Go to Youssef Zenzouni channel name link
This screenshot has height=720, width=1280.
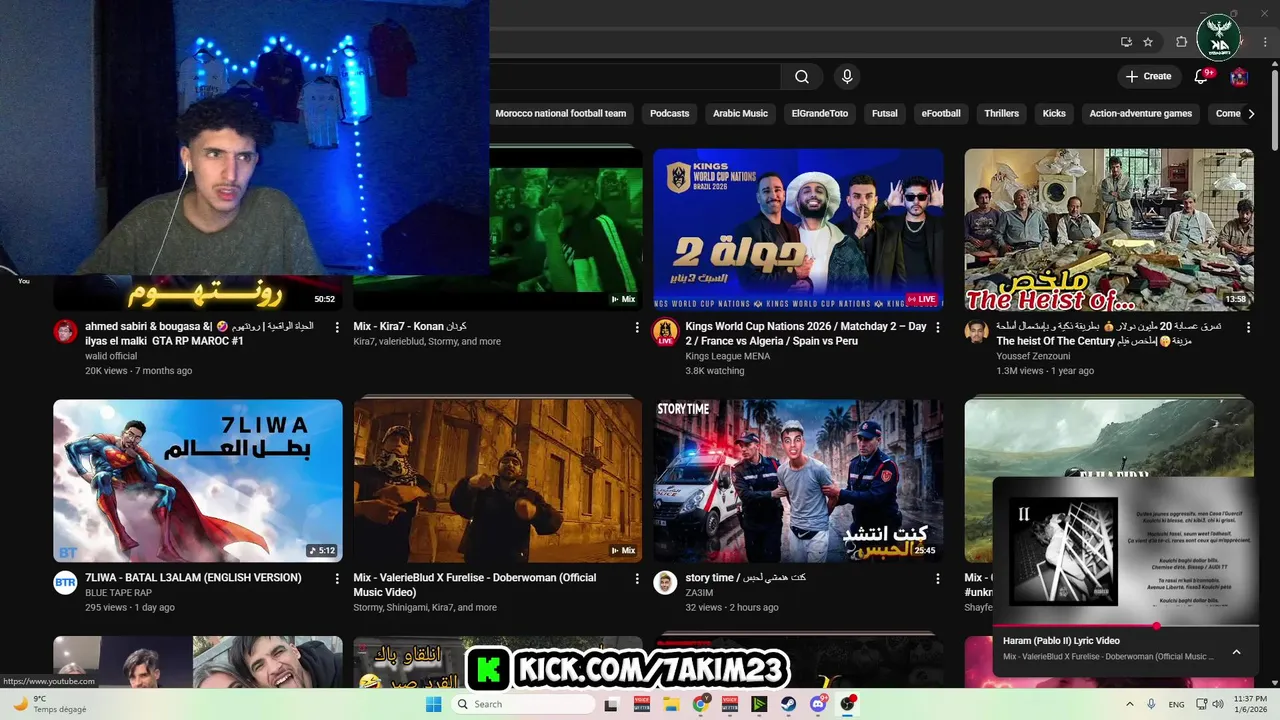click(x=1033, y=356)
